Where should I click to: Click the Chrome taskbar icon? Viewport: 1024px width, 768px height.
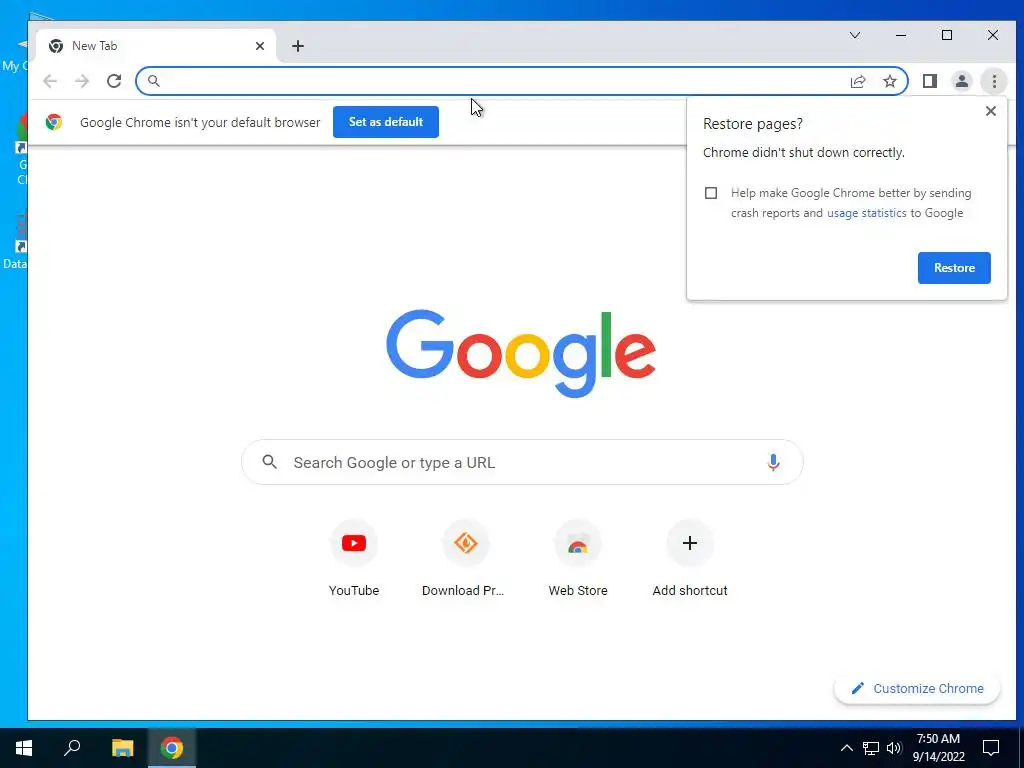172,748
